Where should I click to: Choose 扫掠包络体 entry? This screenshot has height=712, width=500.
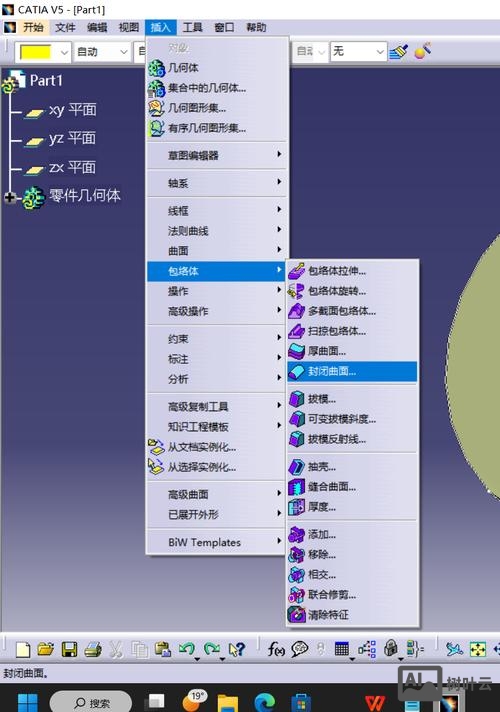click(352, 331)
